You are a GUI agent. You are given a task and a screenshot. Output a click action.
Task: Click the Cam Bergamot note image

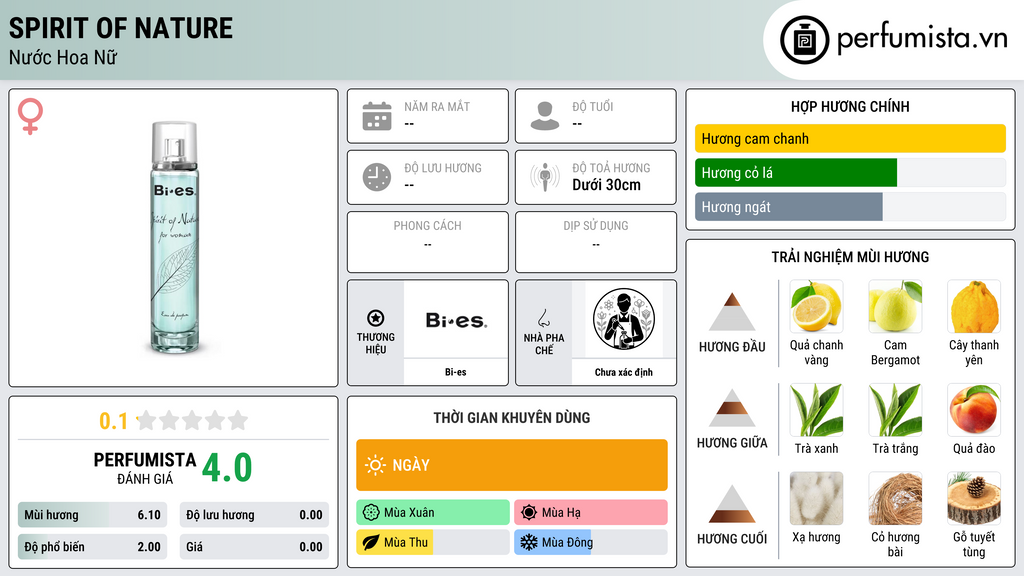click(x=895, y=306)
